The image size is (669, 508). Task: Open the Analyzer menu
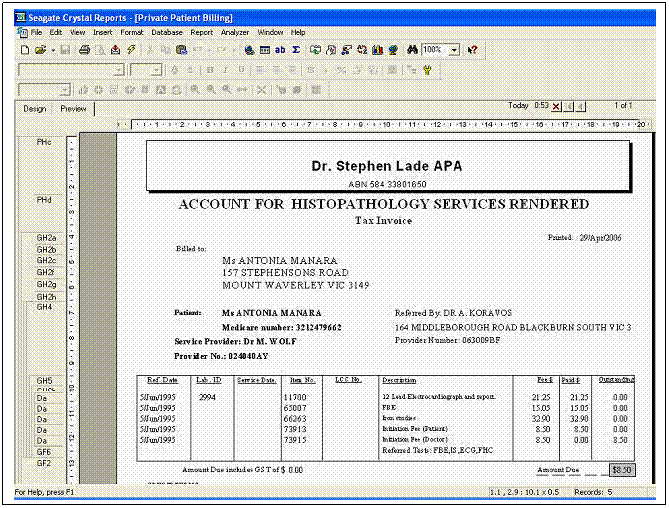(x=235, y=32)
